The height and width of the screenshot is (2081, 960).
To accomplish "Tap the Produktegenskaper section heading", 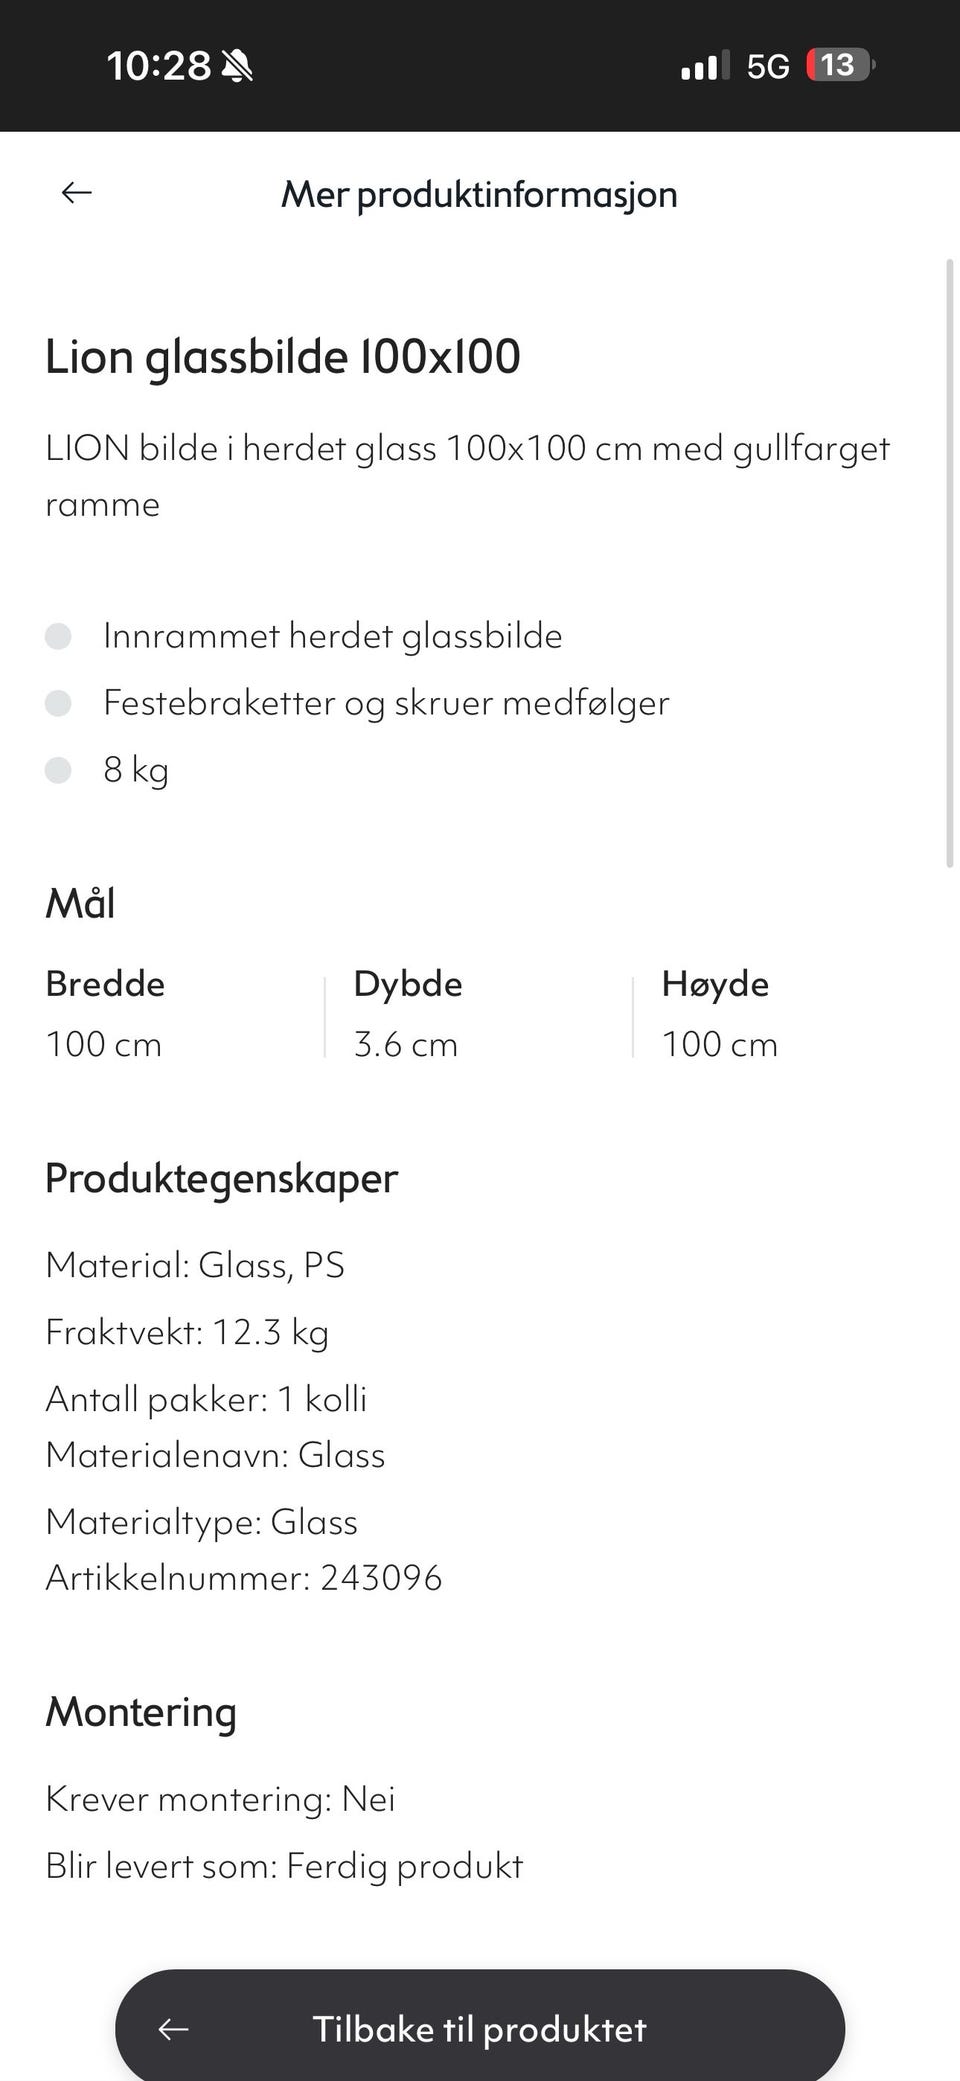I will click(x=220, y=1177).
